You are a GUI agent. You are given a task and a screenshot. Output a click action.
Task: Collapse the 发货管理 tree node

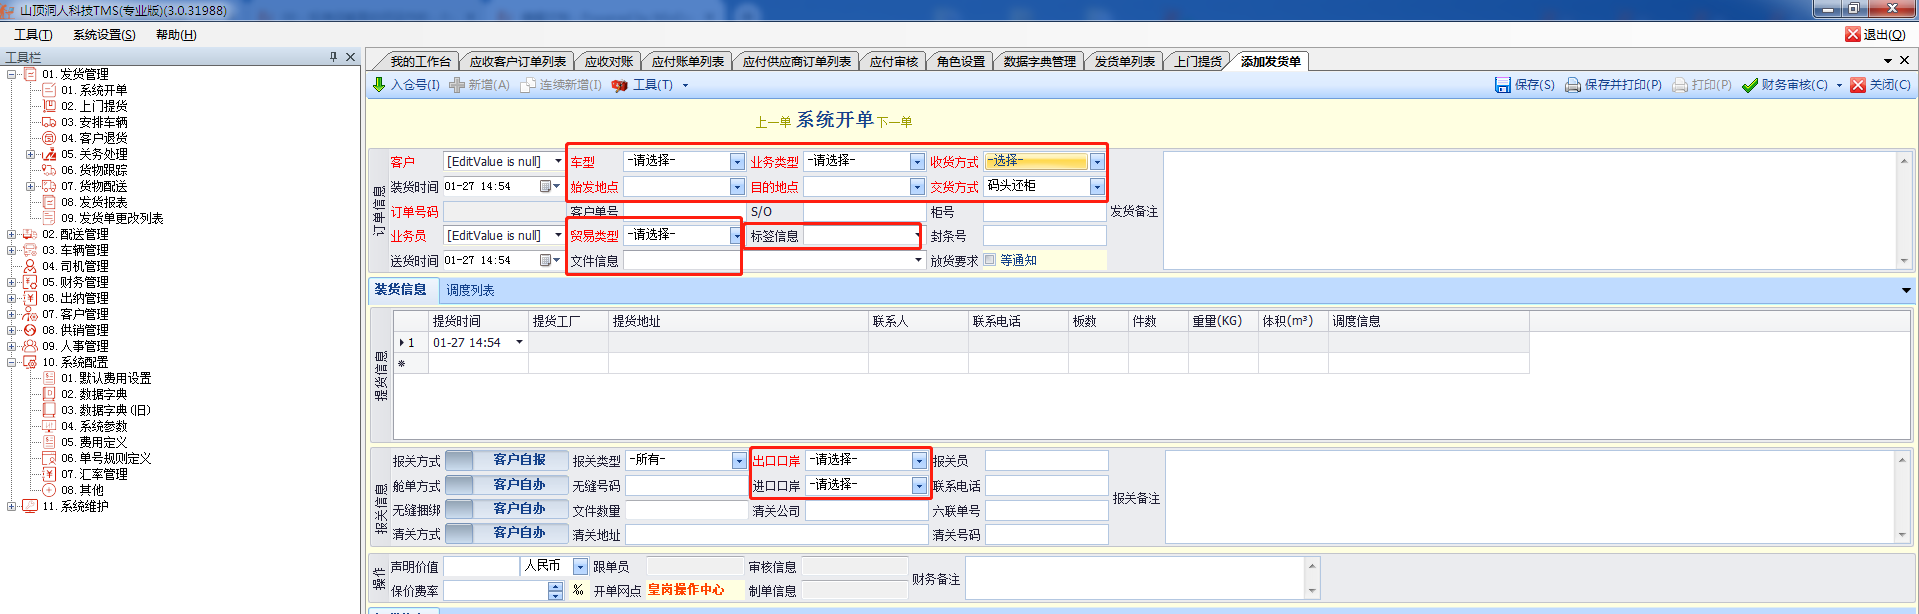(x=12, y=74)
